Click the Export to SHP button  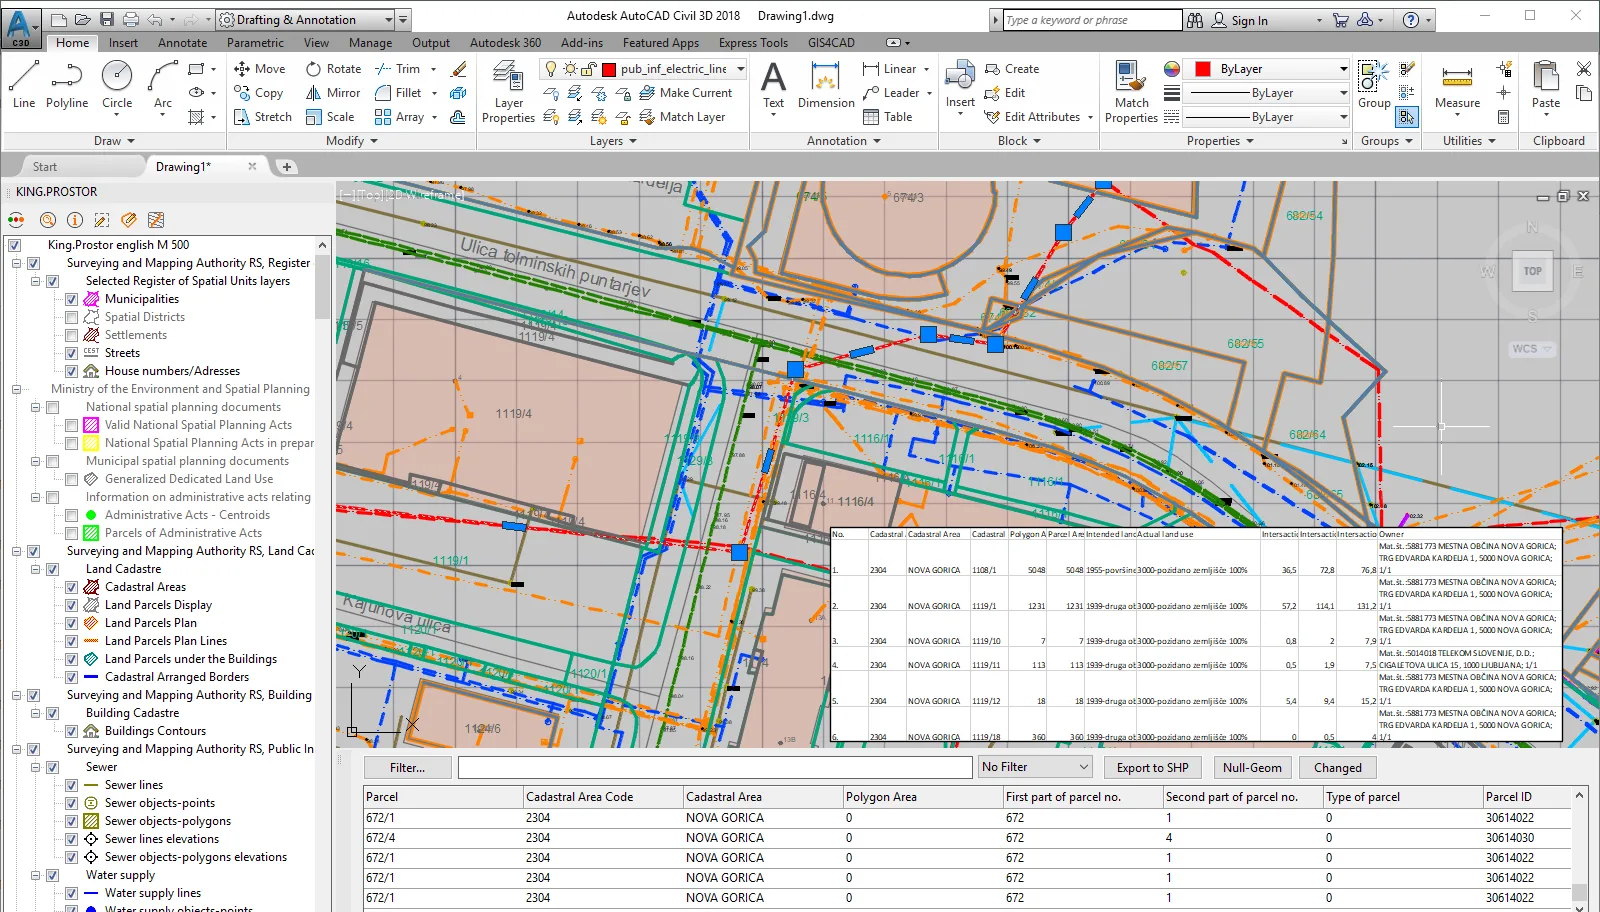point(1152,767)
